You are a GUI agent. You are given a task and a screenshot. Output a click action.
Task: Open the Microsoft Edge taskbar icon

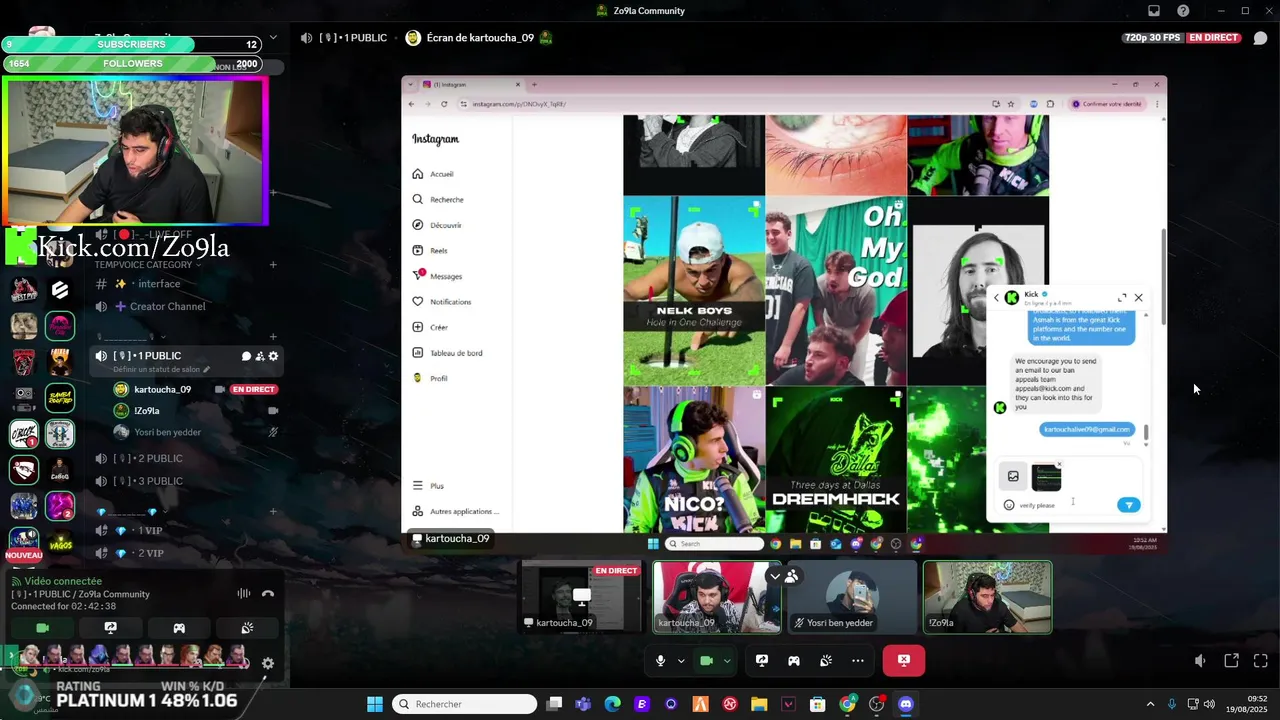tap(612, 704)
